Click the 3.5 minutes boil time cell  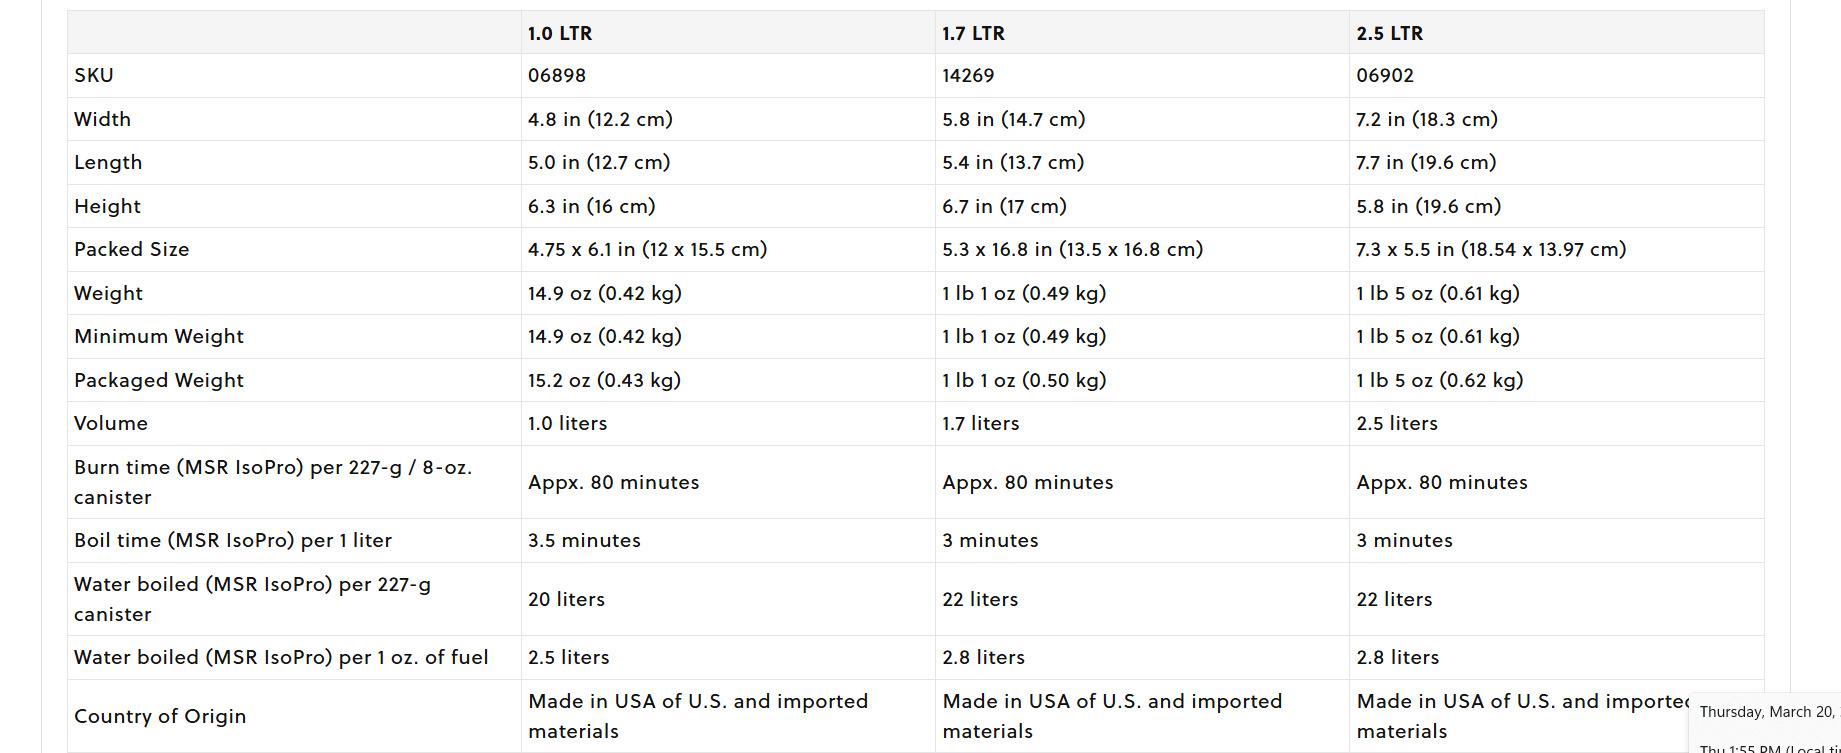coord(584,540)
